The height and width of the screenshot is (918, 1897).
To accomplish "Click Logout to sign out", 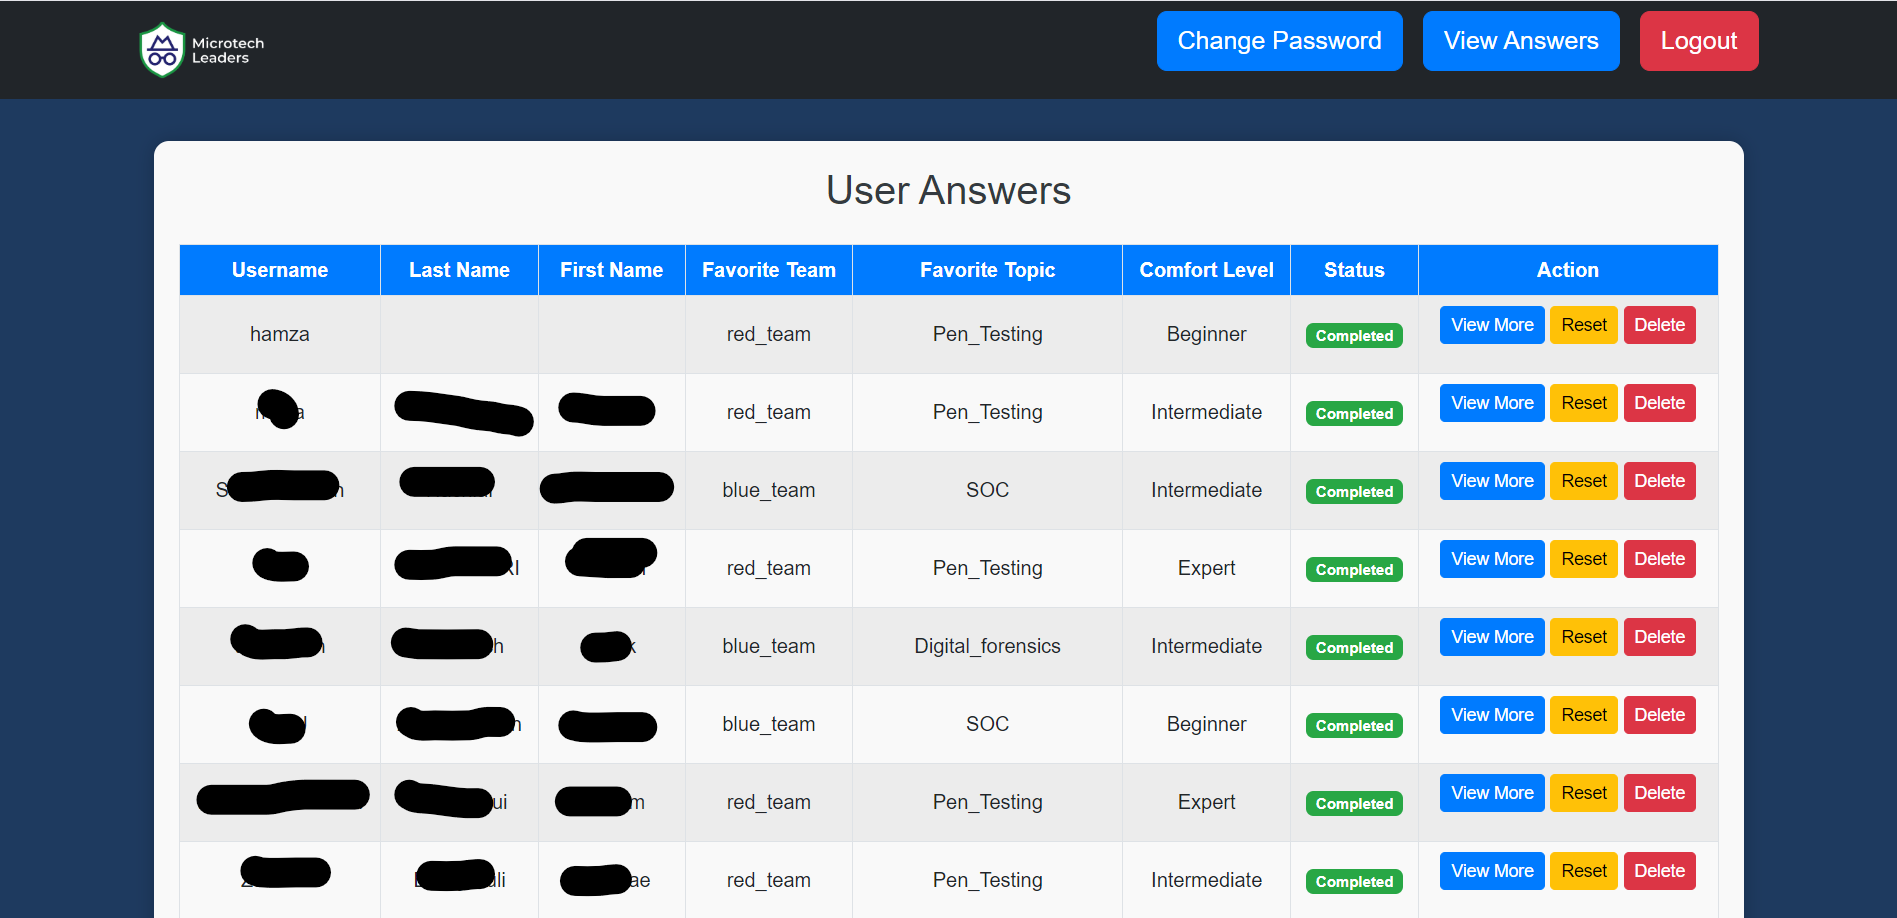I will pyautogui.click(x=1698, y=41).
